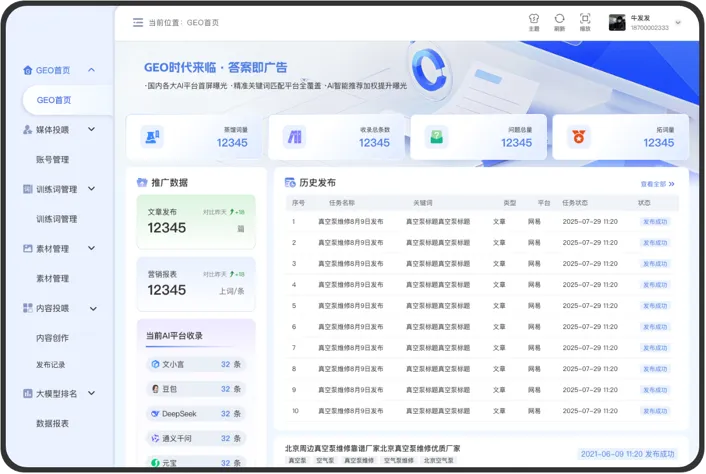Viewport: 706px width, 474px height.
Task: Click the user avatar photo
Action: [617, 23]
